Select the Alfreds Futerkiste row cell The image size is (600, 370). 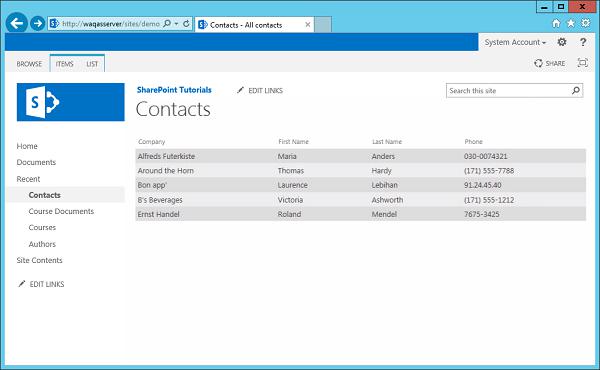click(x=166, y=156)
